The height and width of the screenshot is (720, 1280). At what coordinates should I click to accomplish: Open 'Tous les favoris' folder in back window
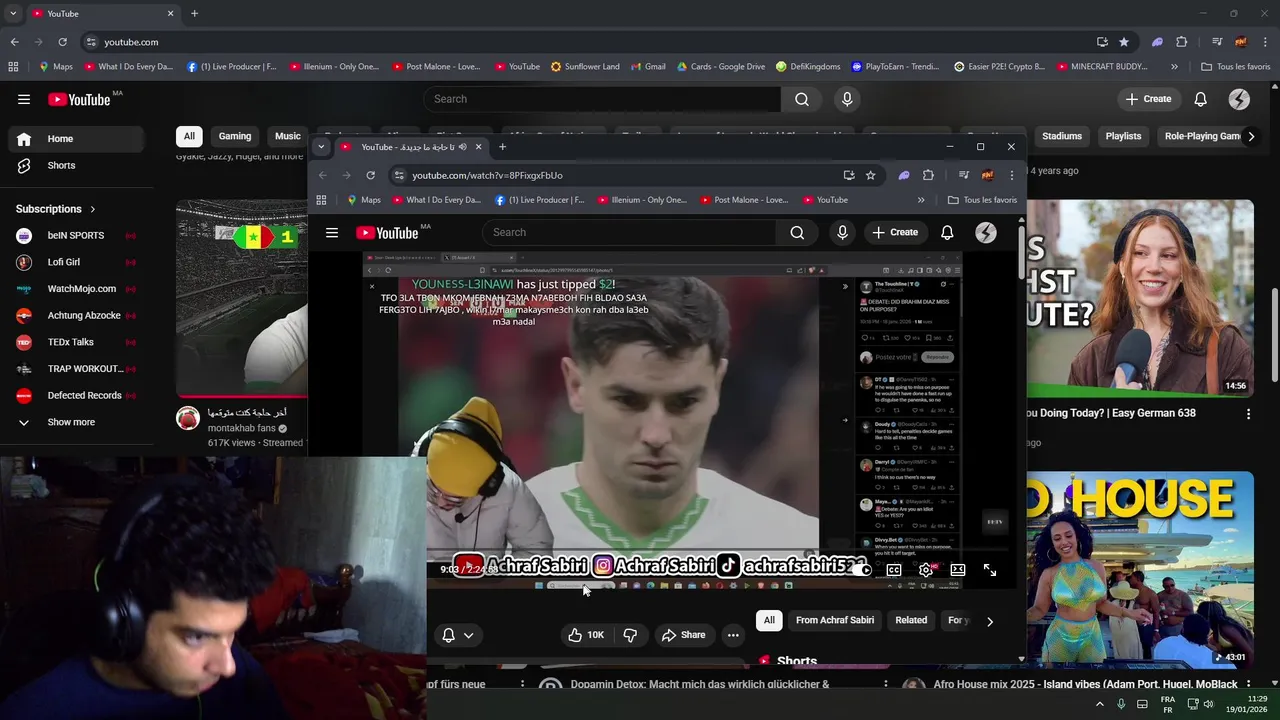(x=1236, y=67)
